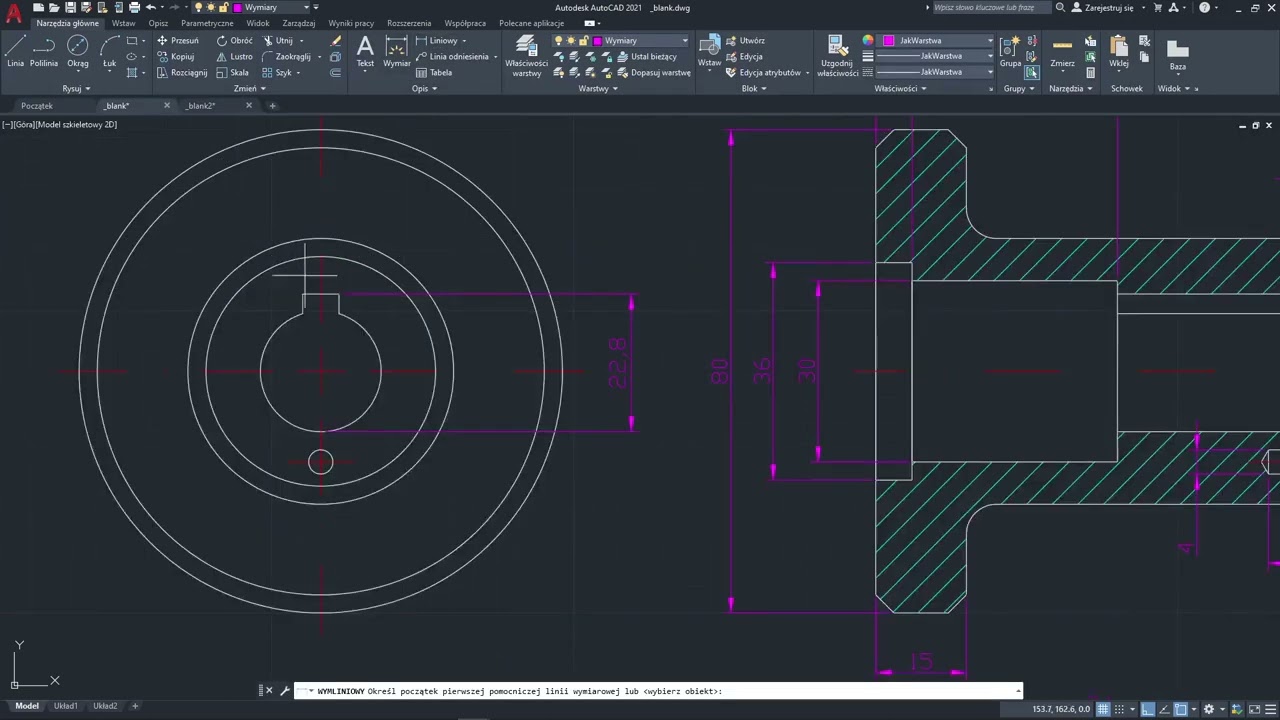
Task: Use the Lustro mirror tool
Action: [x=235, y=57]
